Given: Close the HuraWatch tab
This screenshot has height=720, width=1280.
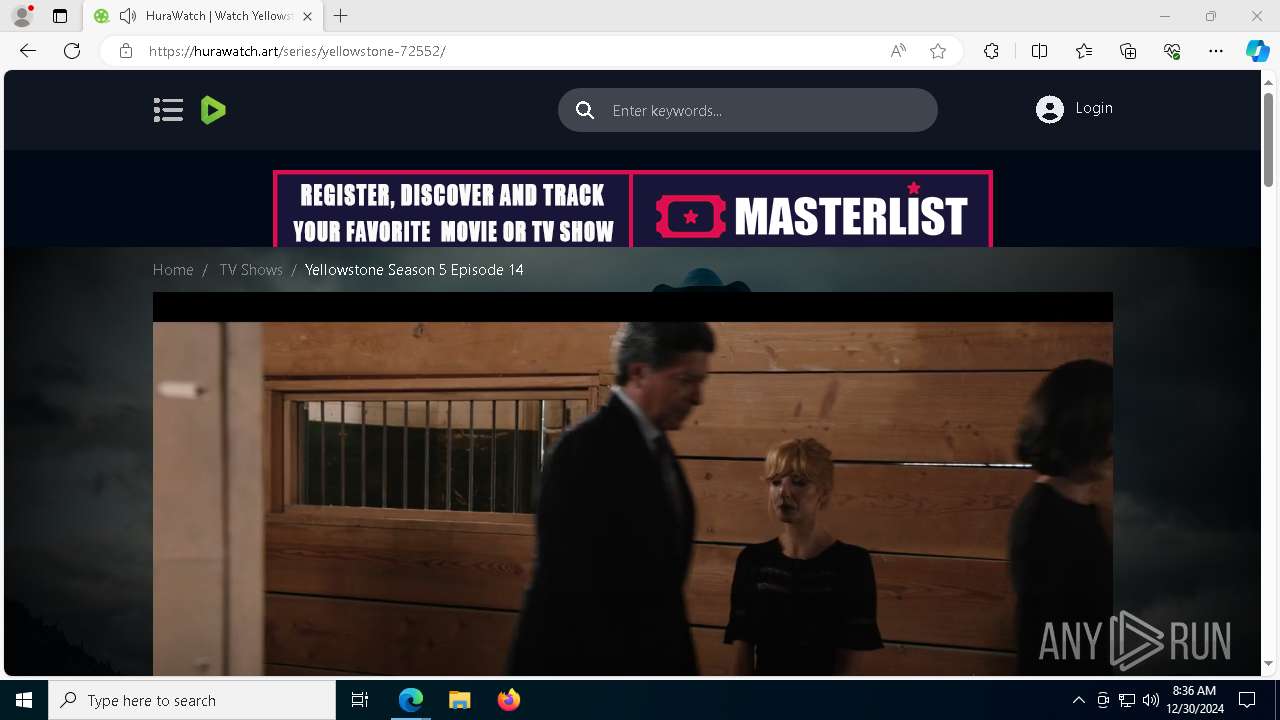Looking at the screenshot, I should (x=307, y=16).
